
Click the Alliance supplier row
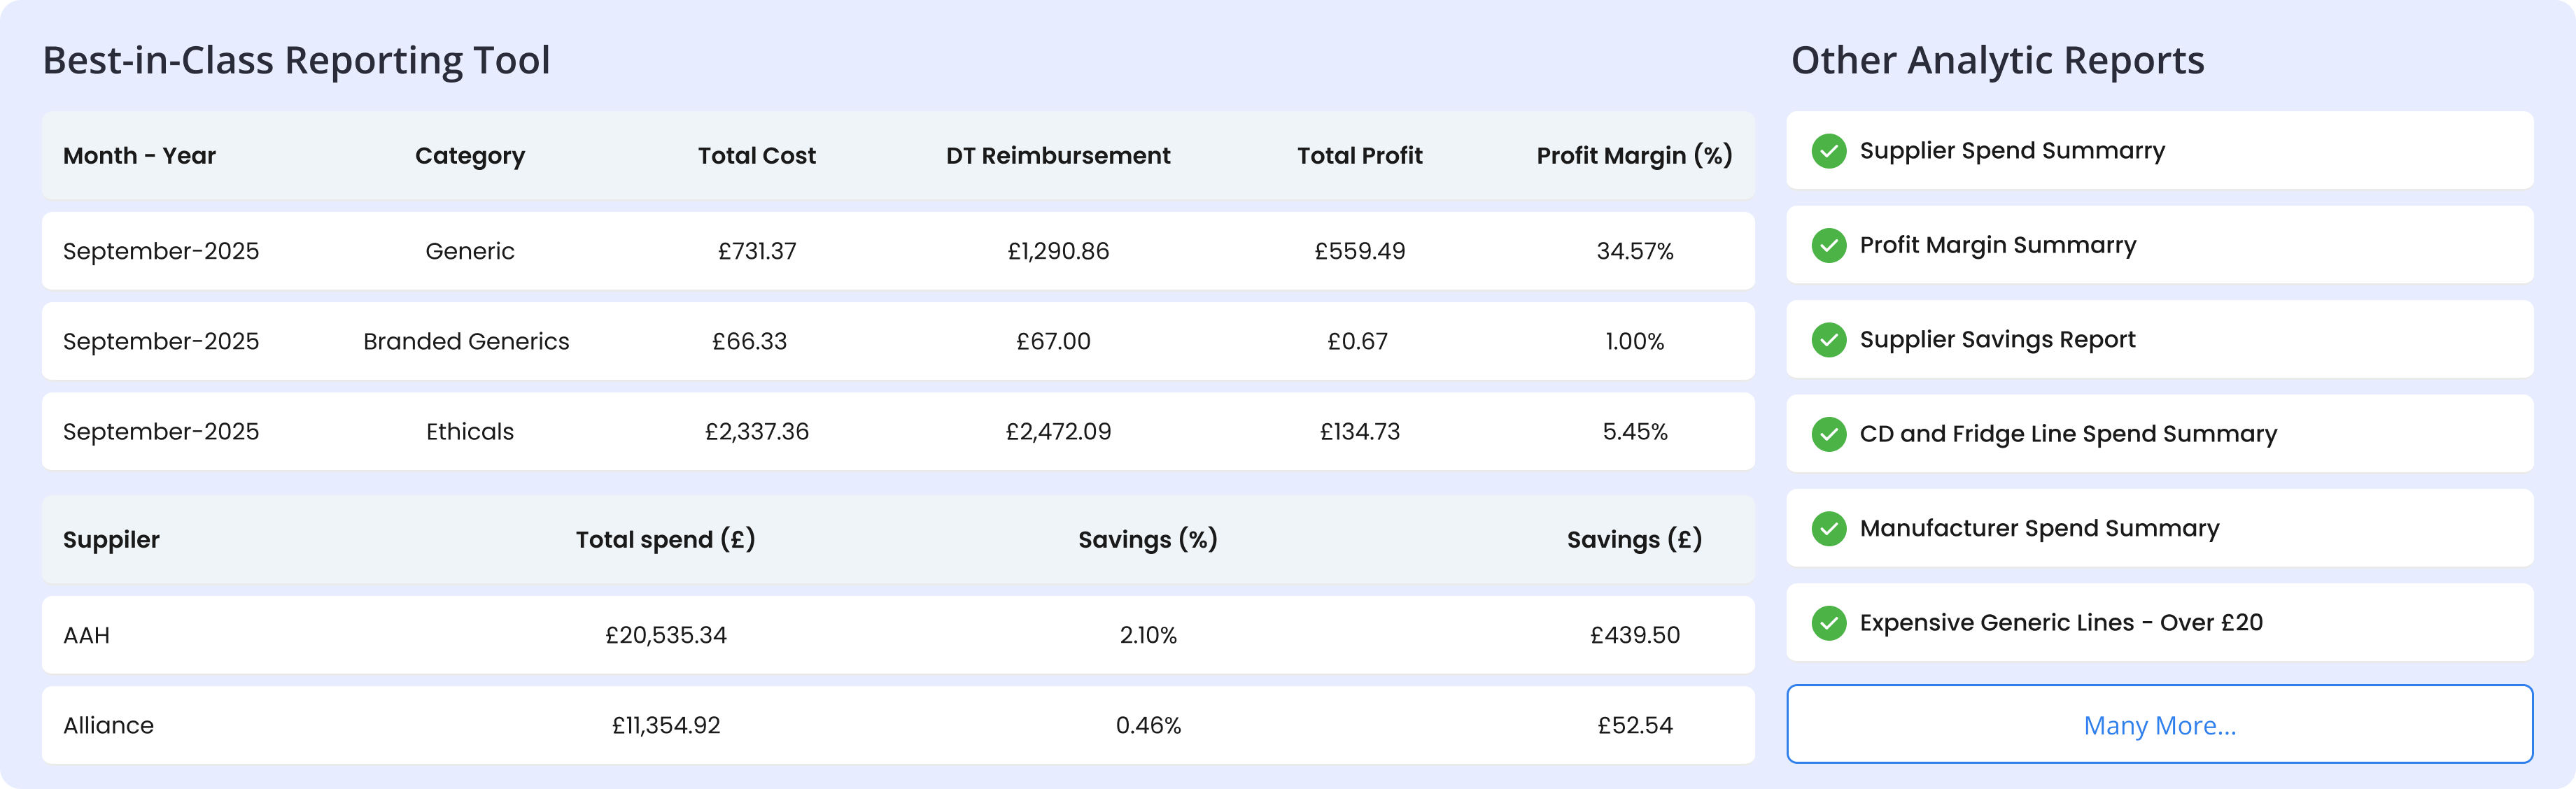(x=108, y=725)
